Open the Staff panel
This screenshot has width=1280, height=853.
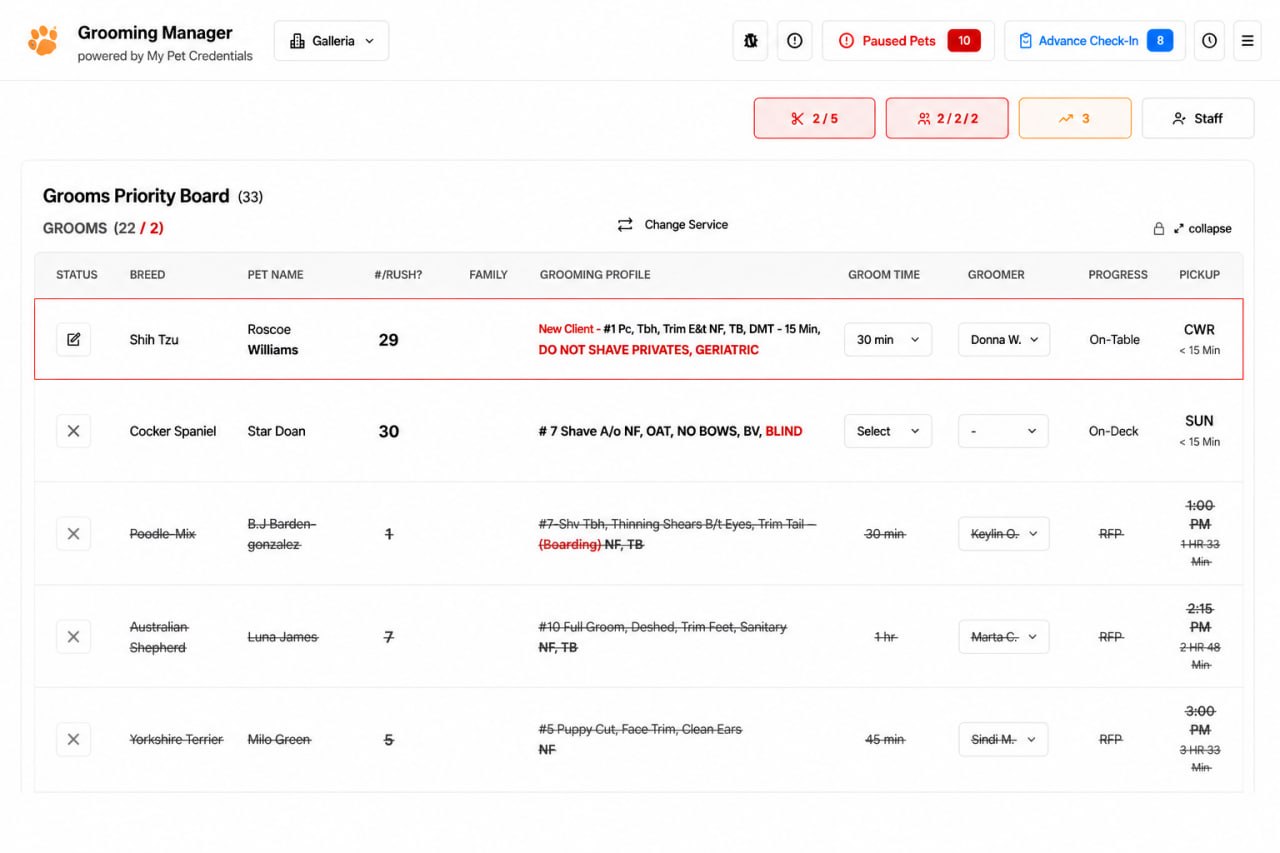click(1198, 118)
